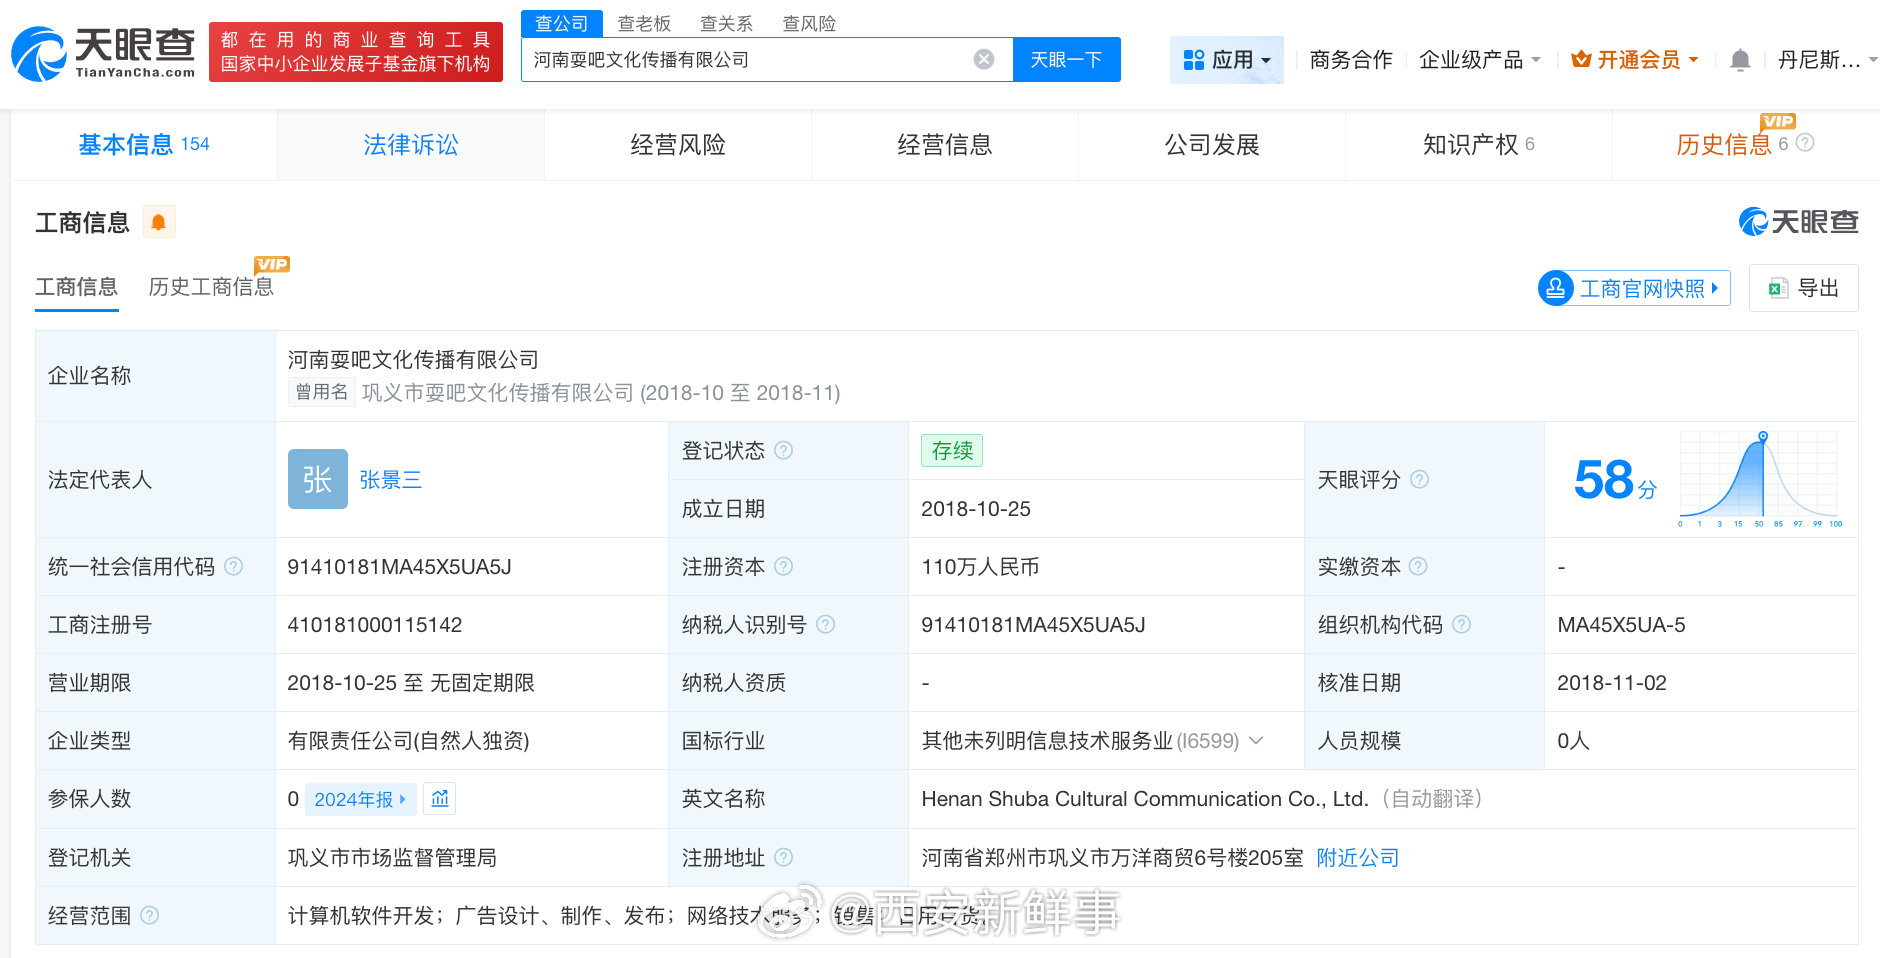Viewport: 1880px width, 958px height.
Task: Click the help icon beside 天眼评分
Action: pyautogui.click(x=1420, y=480)
